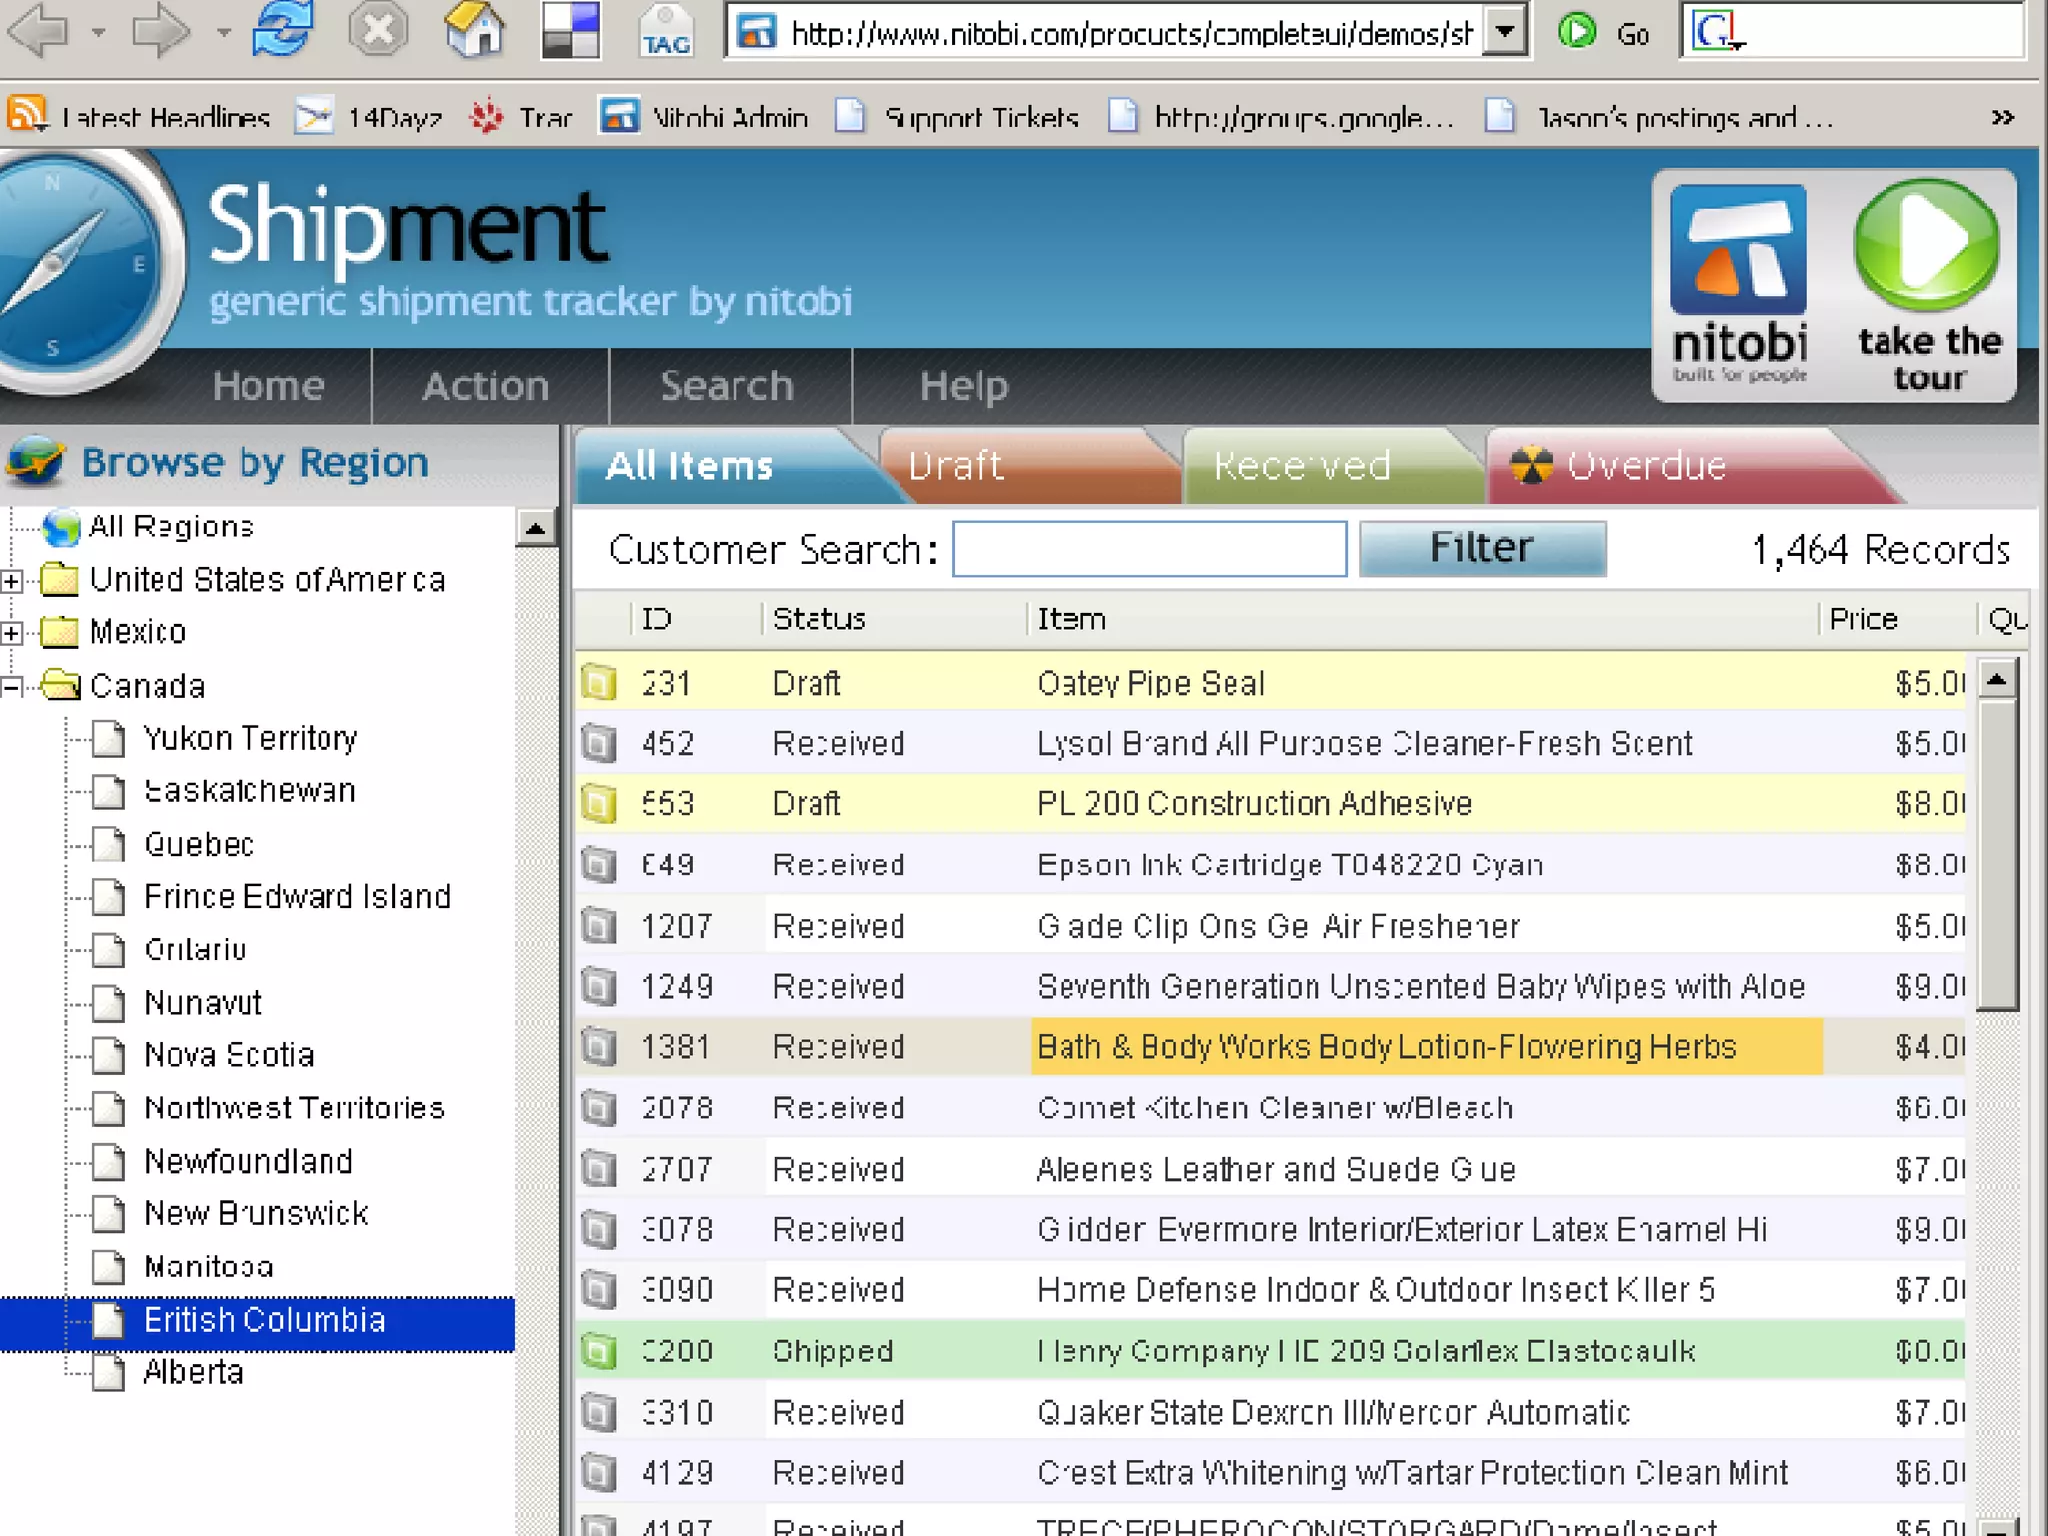This screenshot has width=2048, height=1536.
Task: Select Alberta in region tree
Action: (193, 1372)
